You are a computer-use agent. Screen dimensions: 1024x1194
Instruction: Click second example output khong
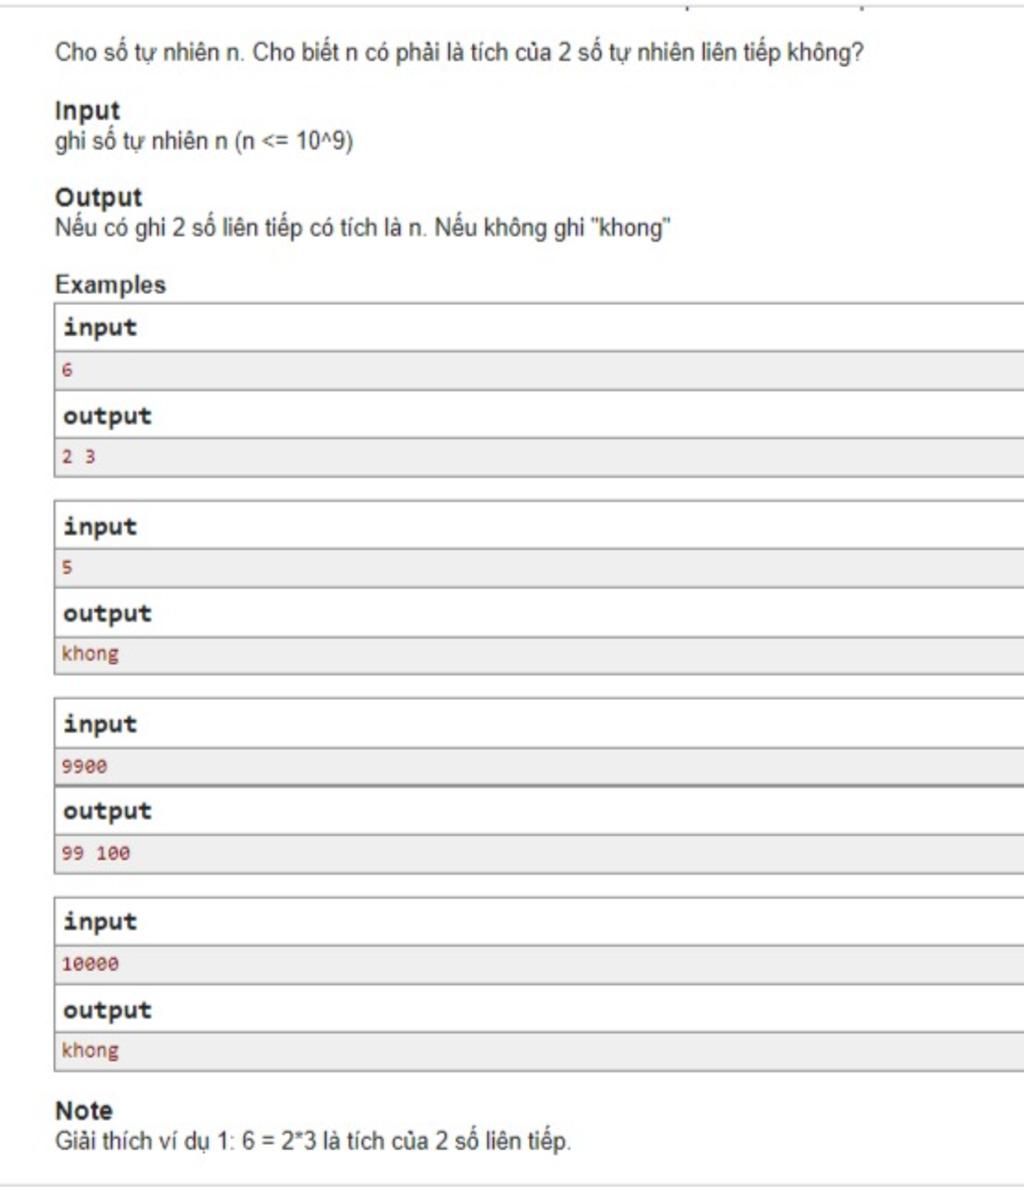coord(90,653)
